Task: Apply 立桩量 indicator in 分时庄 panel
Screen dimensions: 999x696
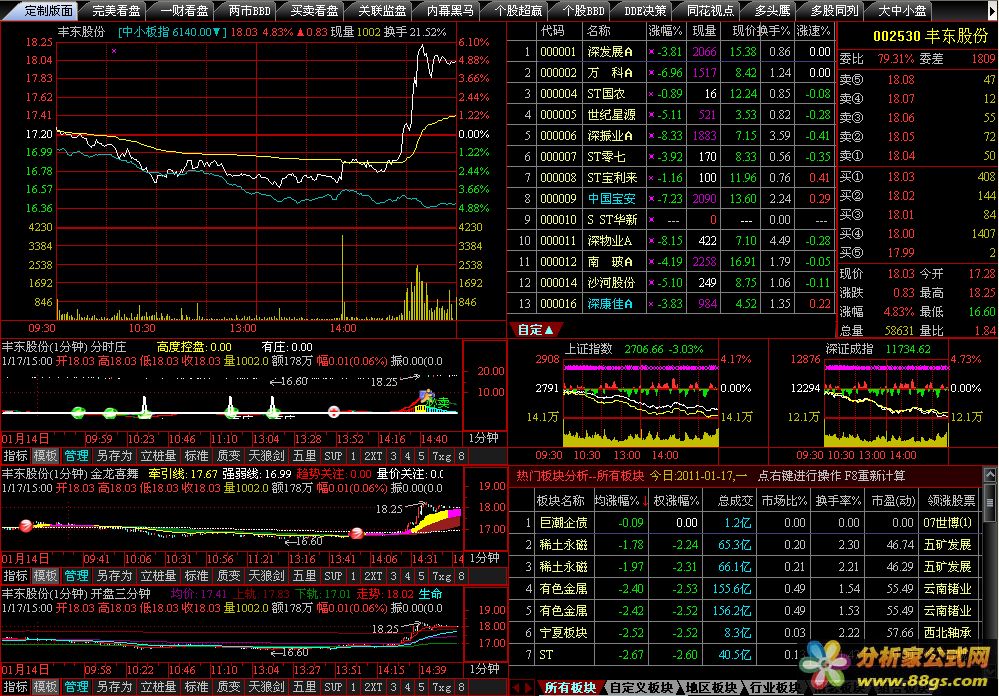Action: point(158,456)
